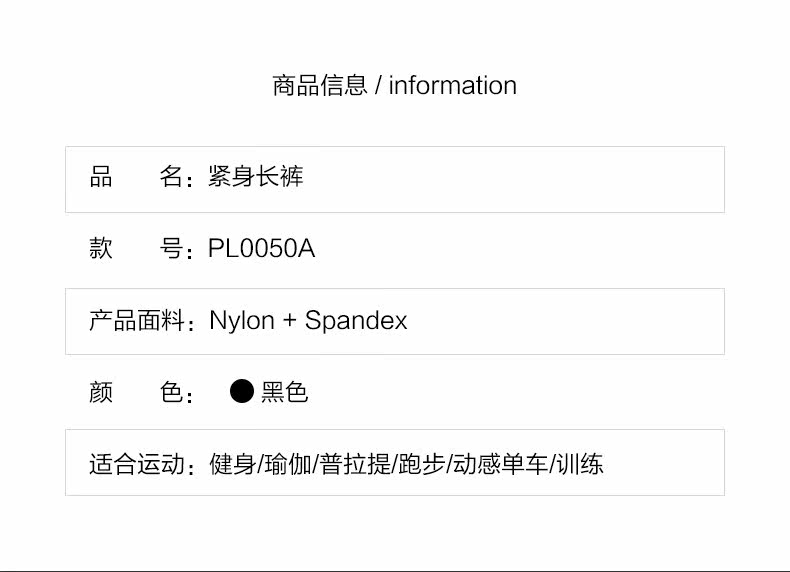Select the 黑色 color name text

(x=285, y=392)
